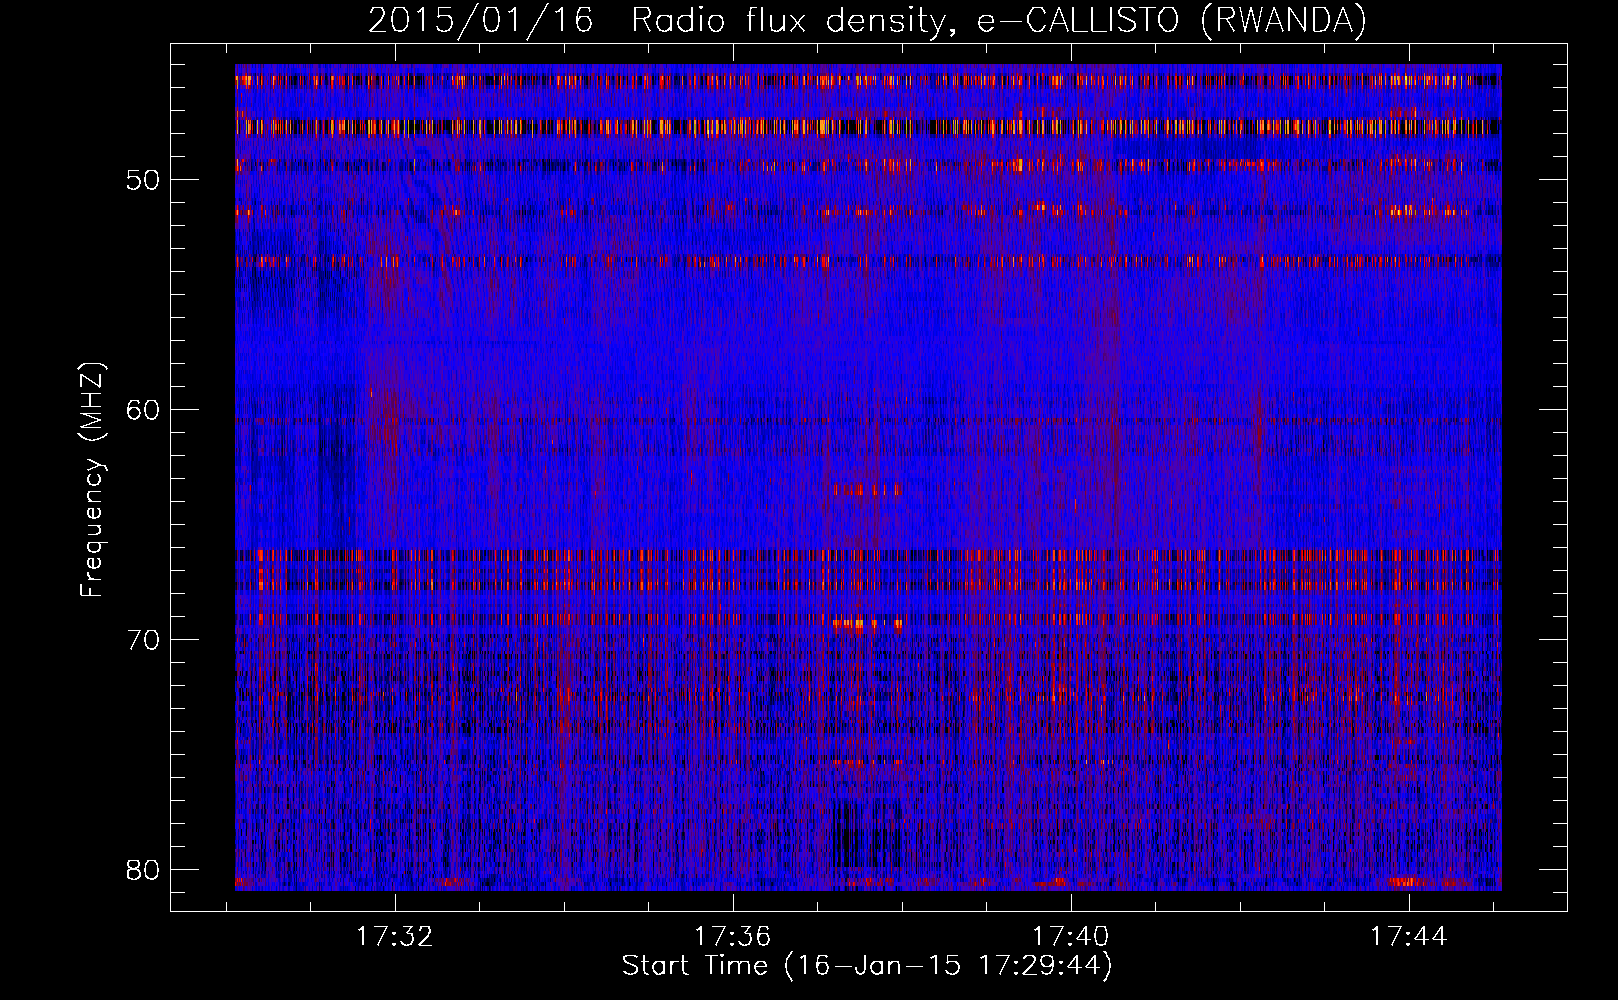Click the 70 MHz frequency tick label
Viewport: 1618px width, 1000px height.
pyautogui.click(x=142, y=640)
